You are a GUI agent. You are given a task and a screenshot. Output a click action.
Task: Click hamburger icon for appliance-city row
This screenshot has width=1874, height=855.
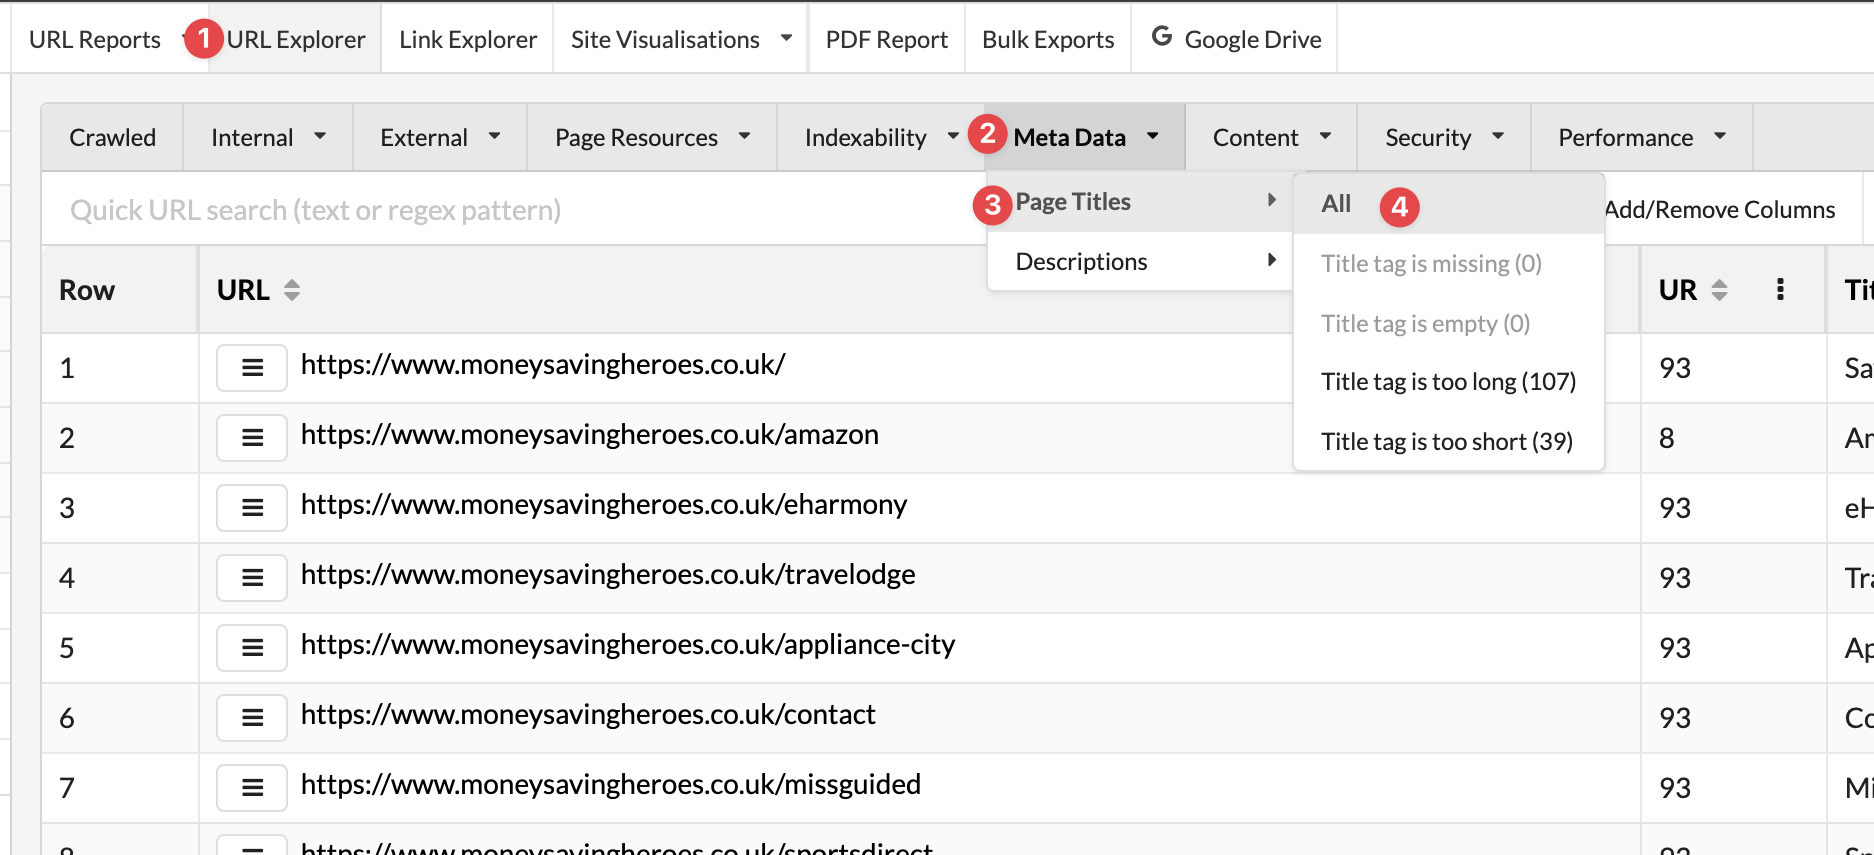click(x=252, y=648)
